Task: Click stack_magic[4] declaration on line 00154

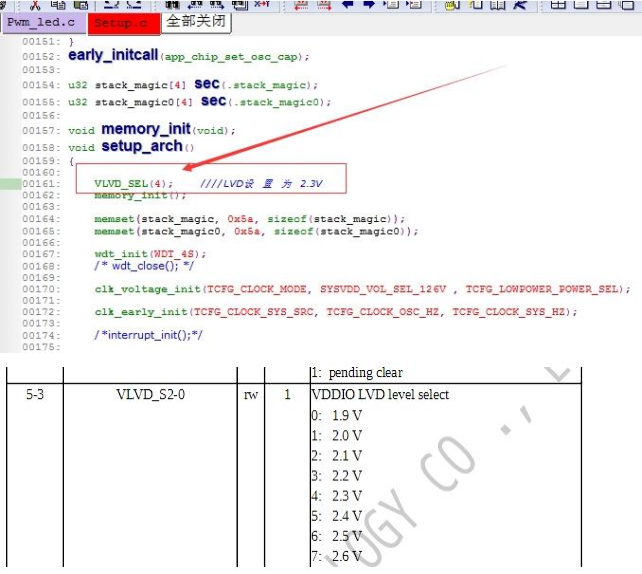Action: [140, 85]
